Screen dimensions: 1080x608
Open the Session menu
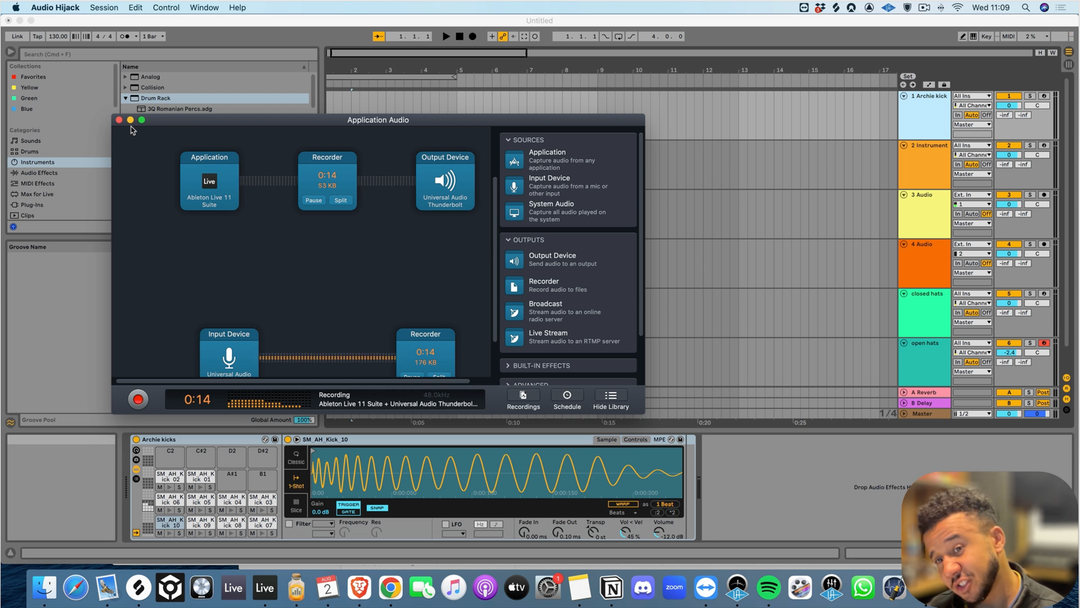coord(104,7)
